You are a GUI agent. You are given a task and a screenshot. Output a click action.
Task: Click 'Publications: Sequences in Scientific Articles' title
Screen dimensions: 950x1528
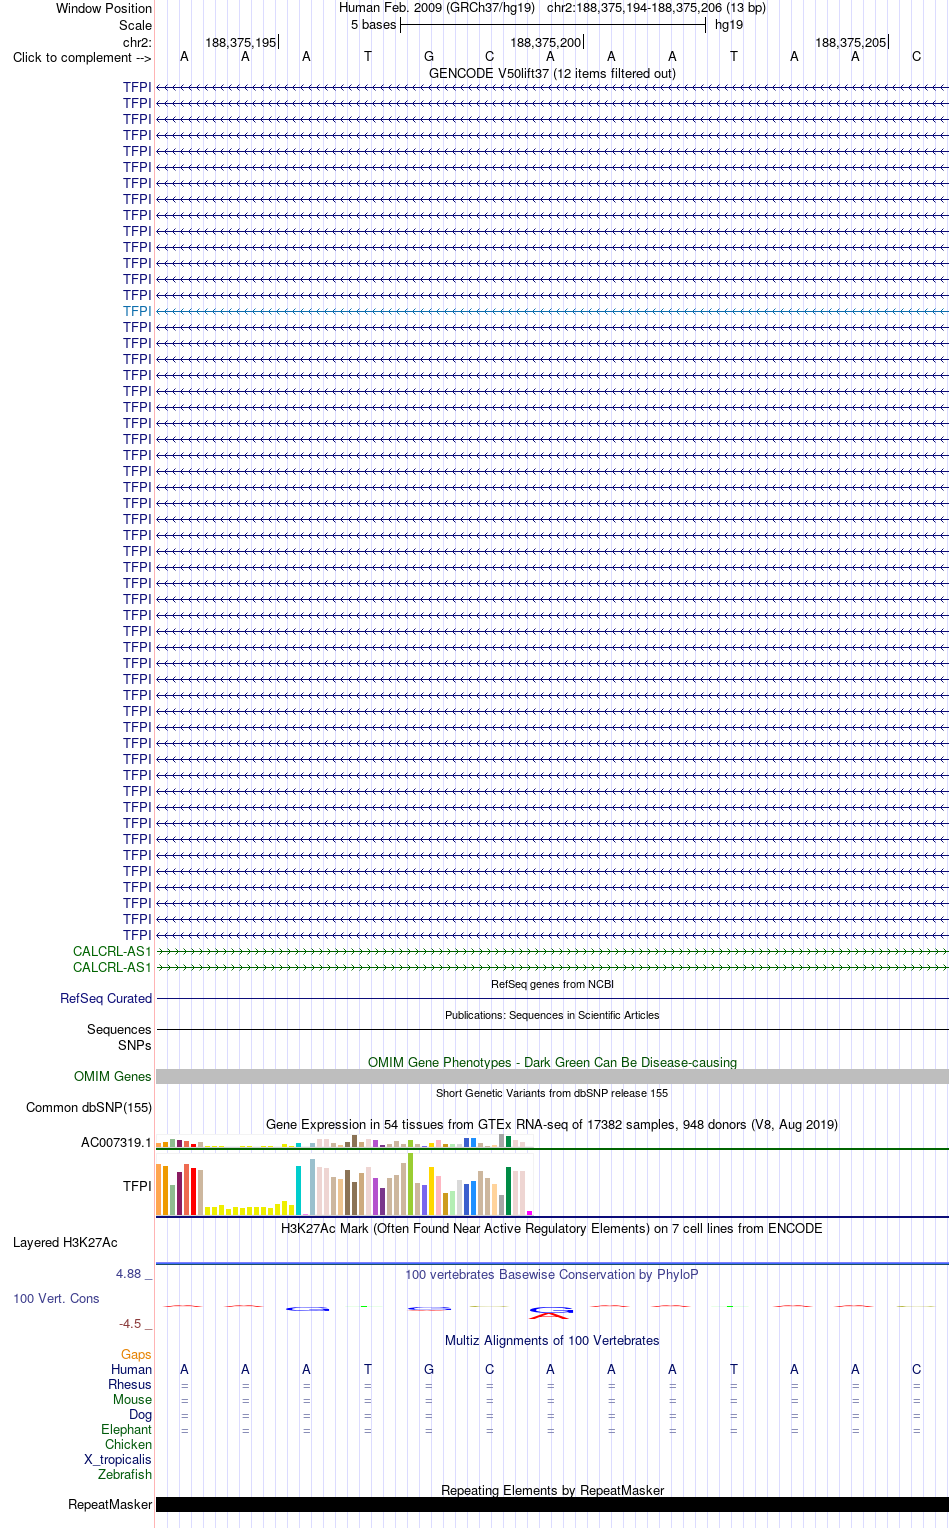coord(552,1015)
